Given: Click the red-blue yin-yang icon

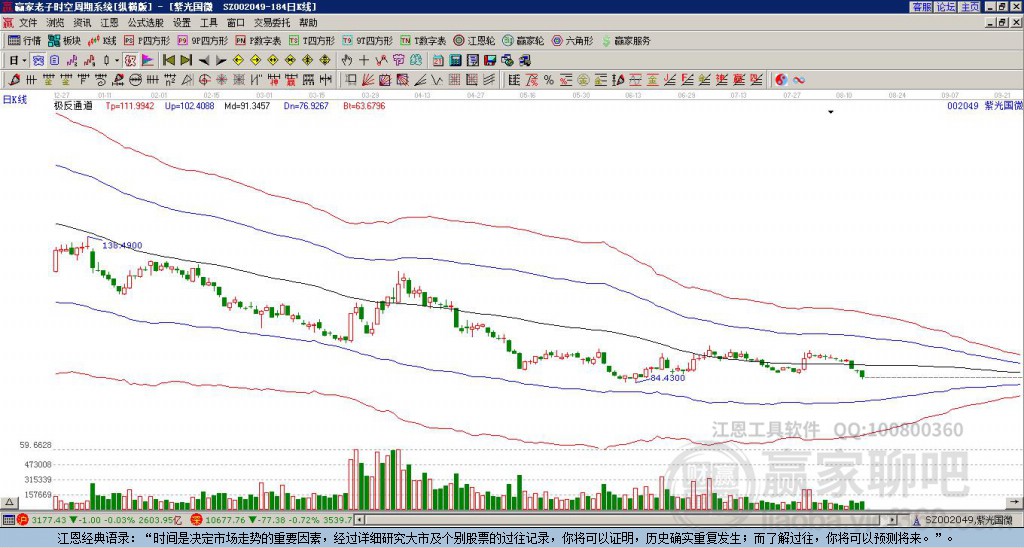Looking at the screenshot, I should [781, 80].
